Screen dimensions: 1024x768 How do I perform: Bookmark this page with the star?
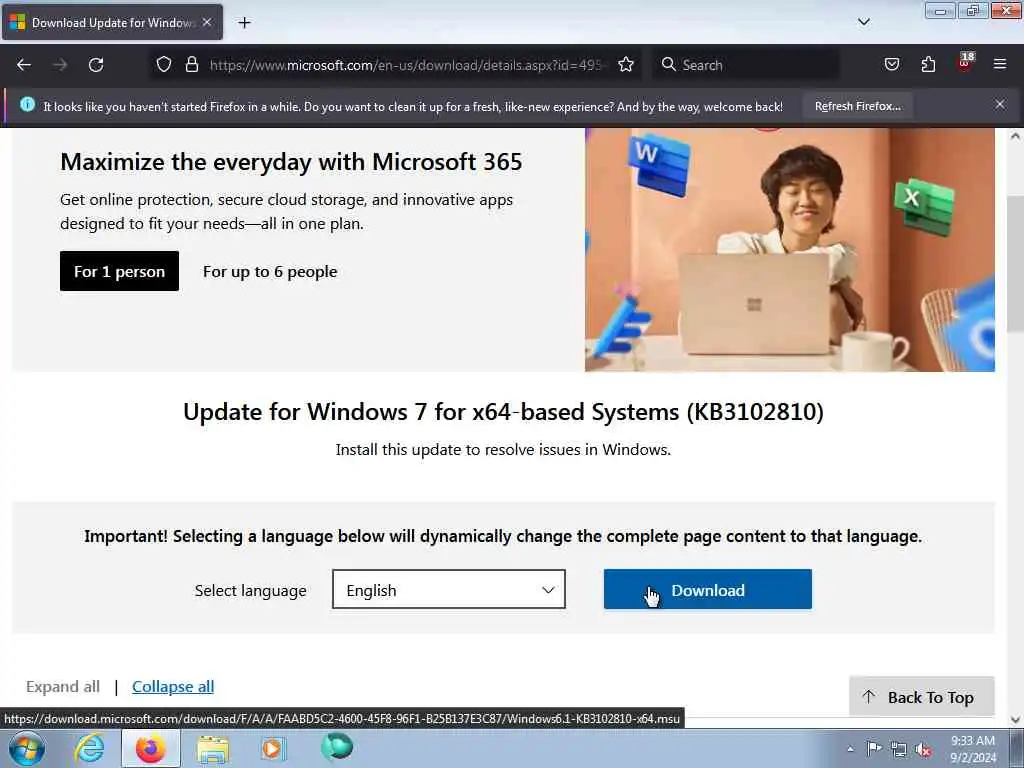(x=626, y=65)
